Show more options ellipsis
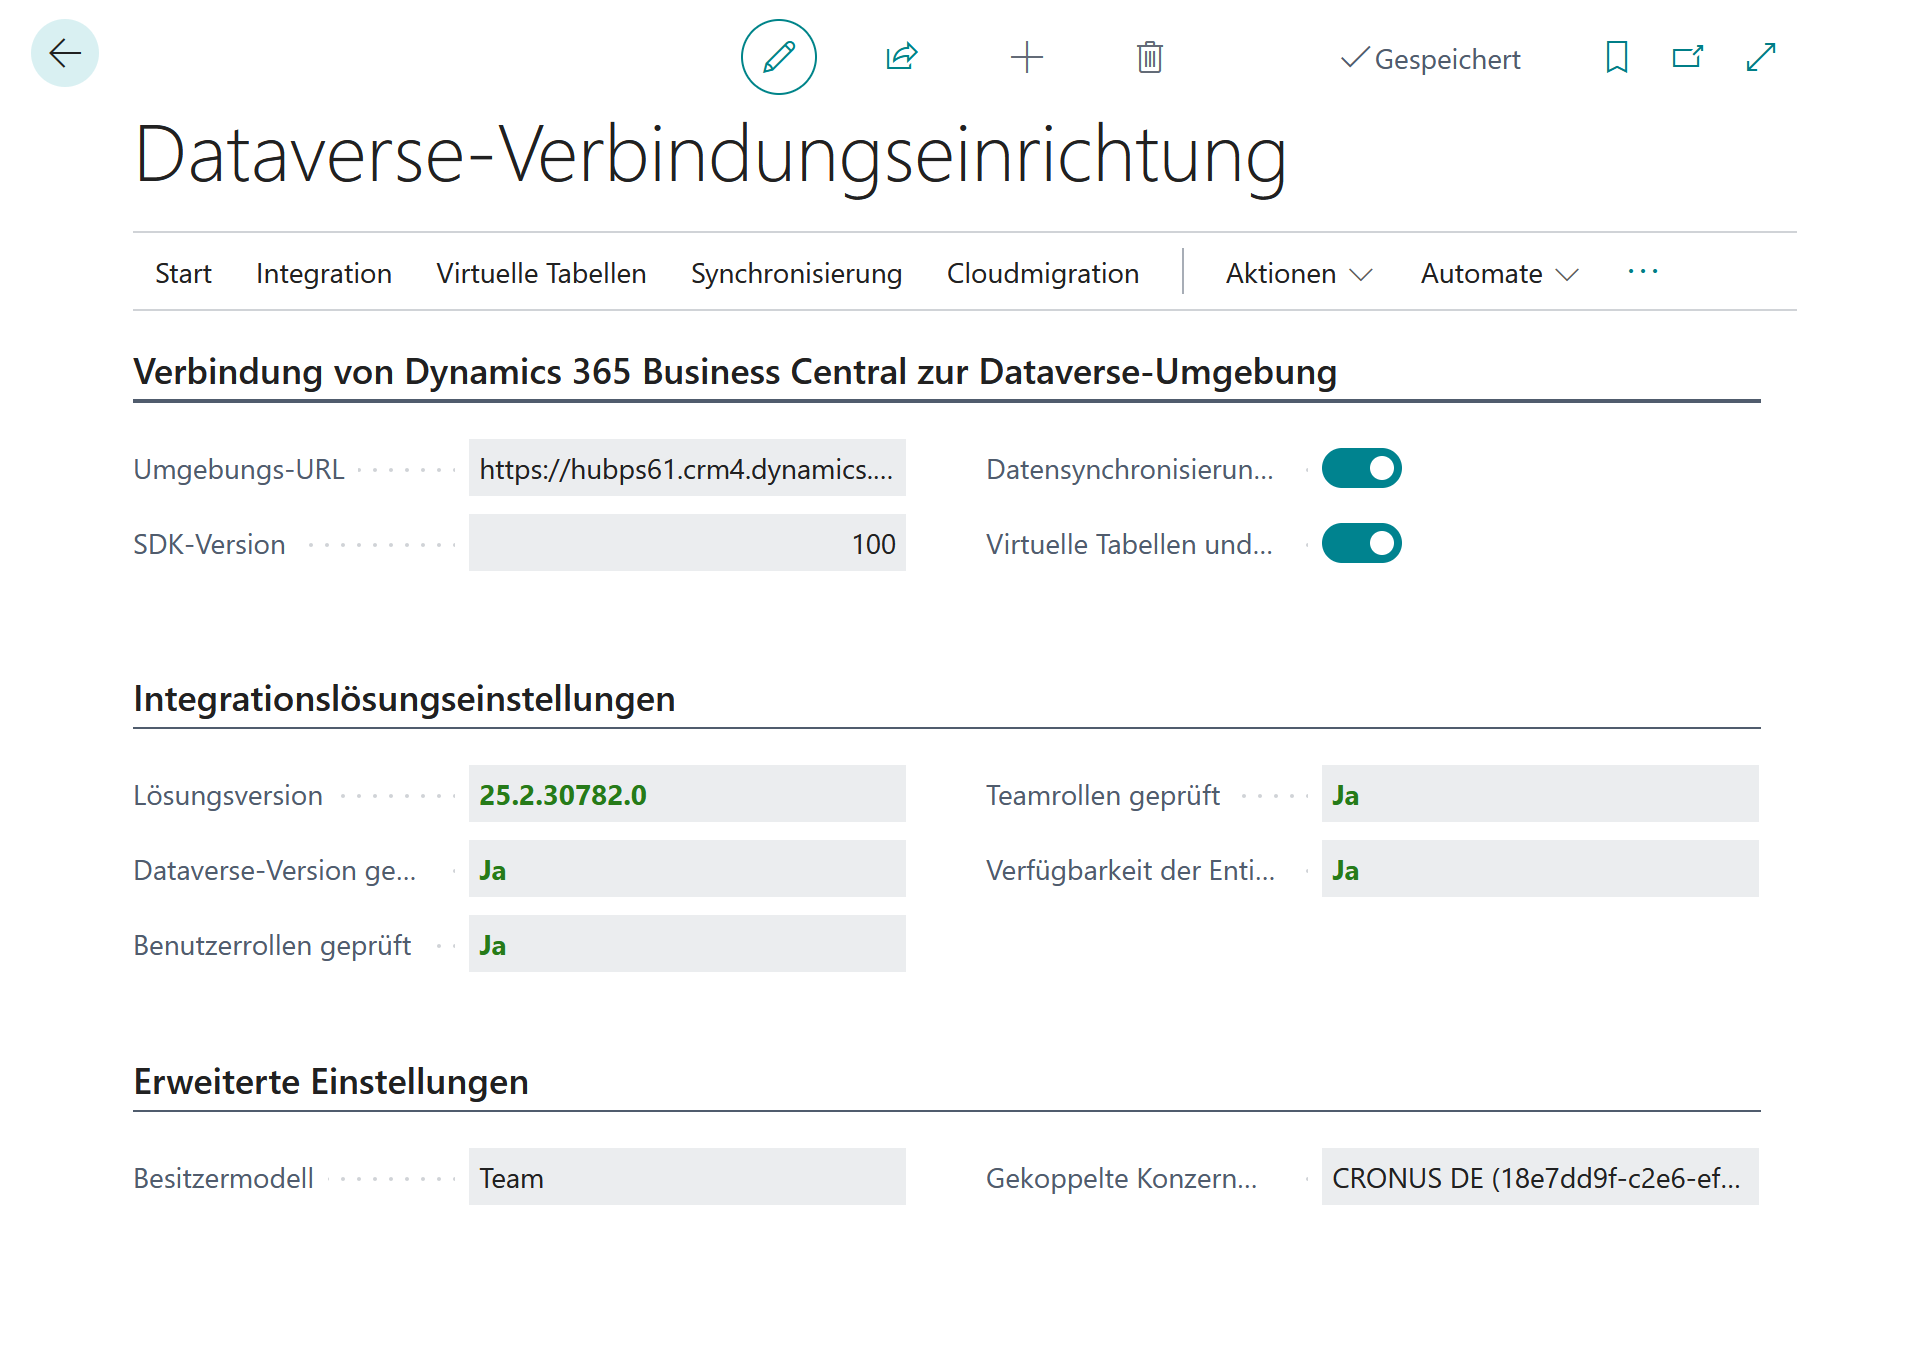Screen dimensions: 1929x1369 point(1643,272)
